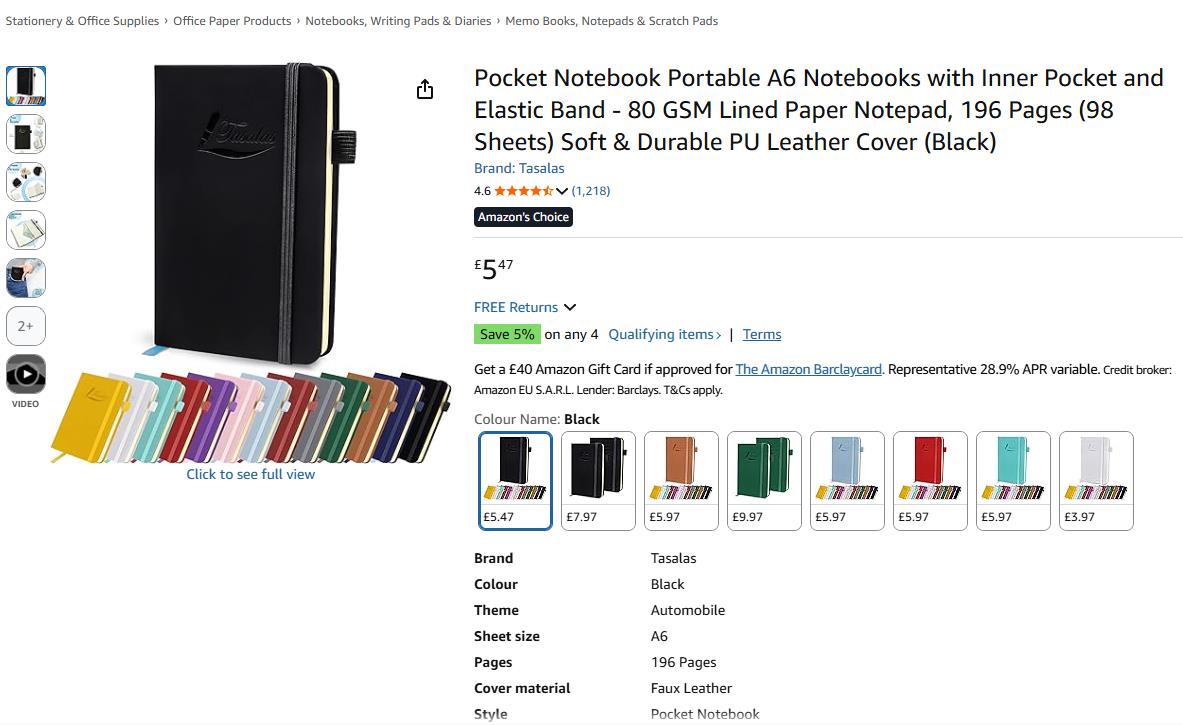The image size is (1183, 725).
Task: Expand the star rating breakdown chevron
Action: tap(562, 191)
